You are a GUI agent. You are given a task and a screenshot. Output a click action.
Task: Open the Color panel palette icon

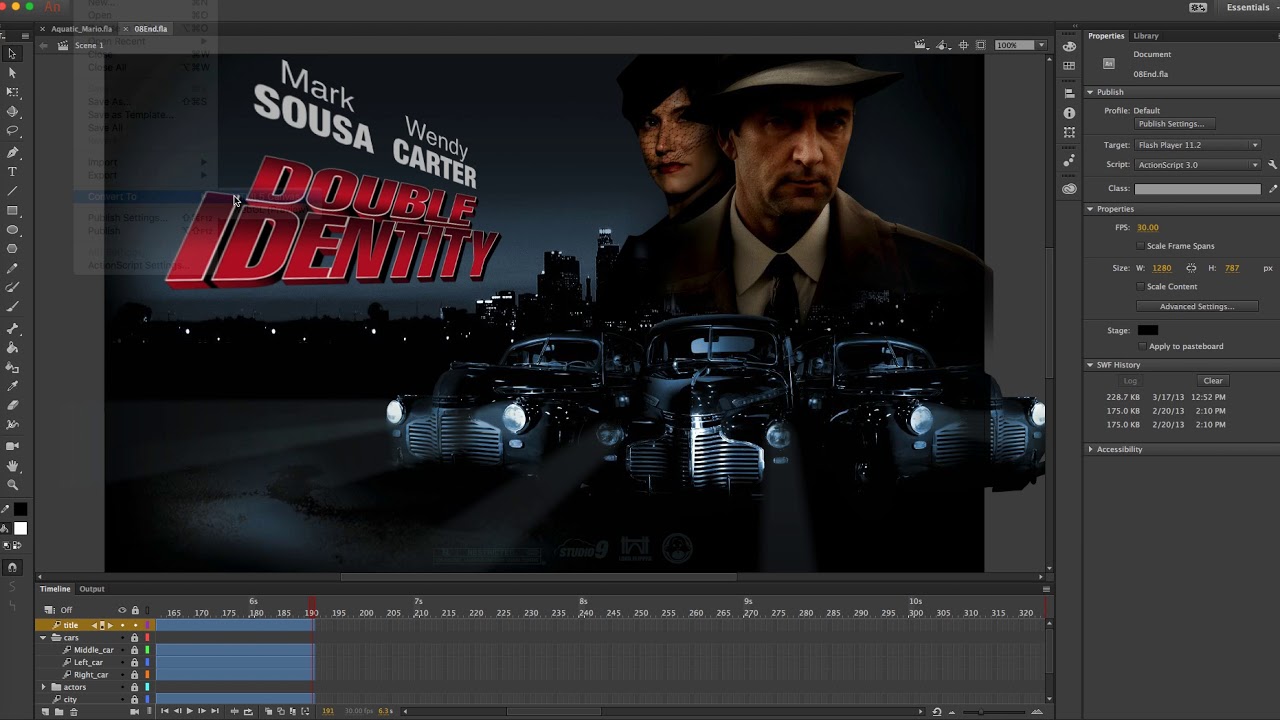tap(1069, 46)
